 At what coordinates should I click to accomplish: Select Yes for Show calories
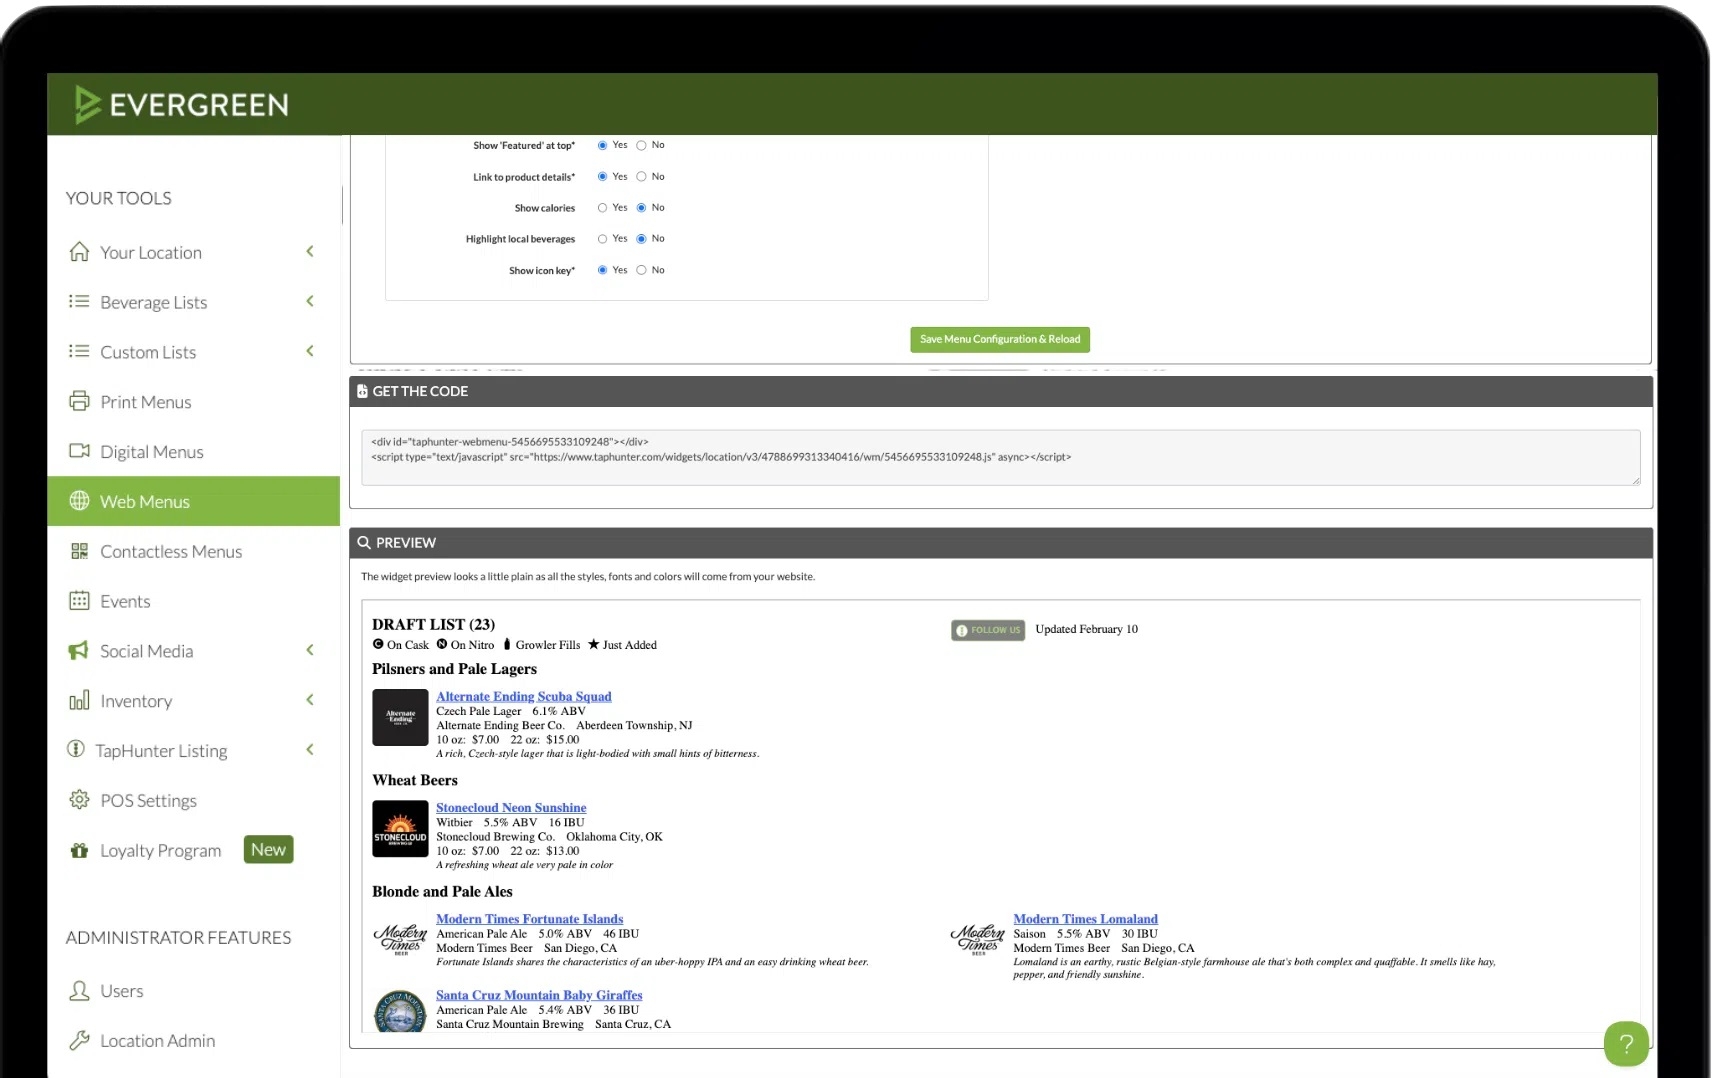[x=602, y=208]
